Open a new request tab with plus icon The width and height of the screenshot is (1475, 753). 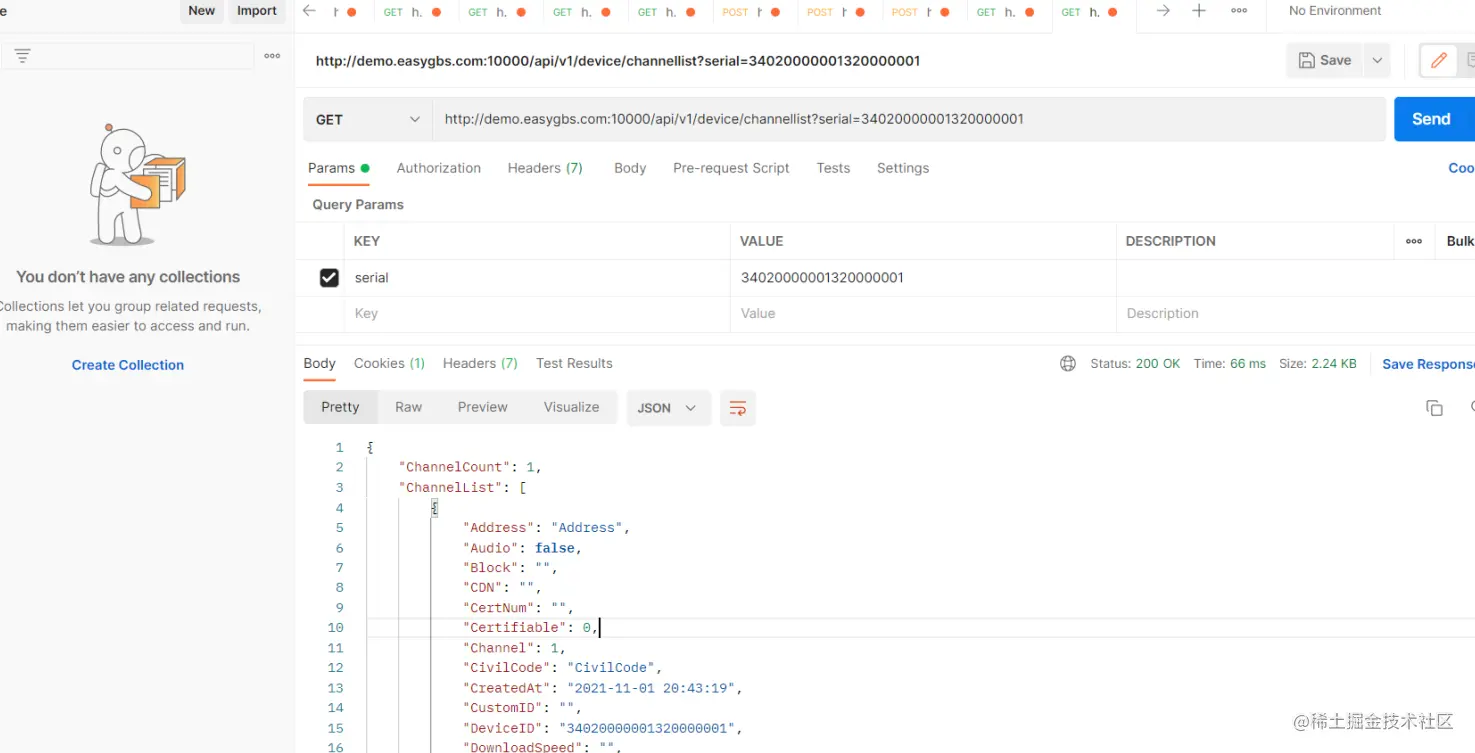[1199, 11]
